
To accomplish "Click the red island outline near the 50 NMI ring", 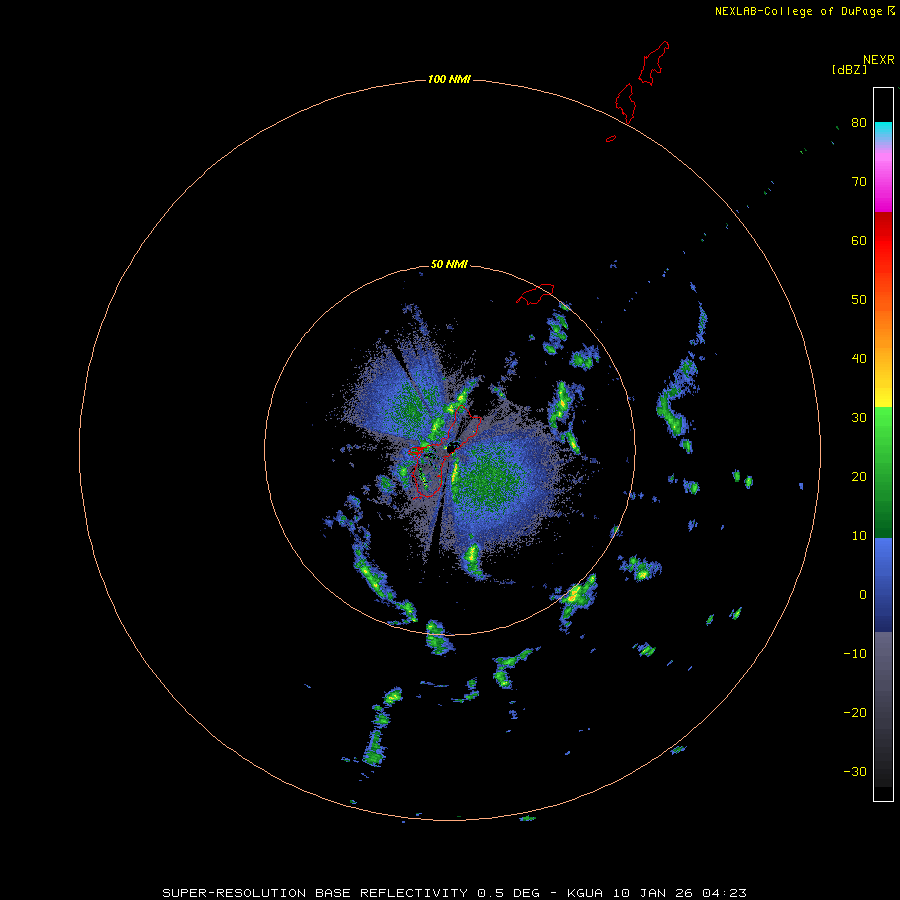I will tap(535, 293).
